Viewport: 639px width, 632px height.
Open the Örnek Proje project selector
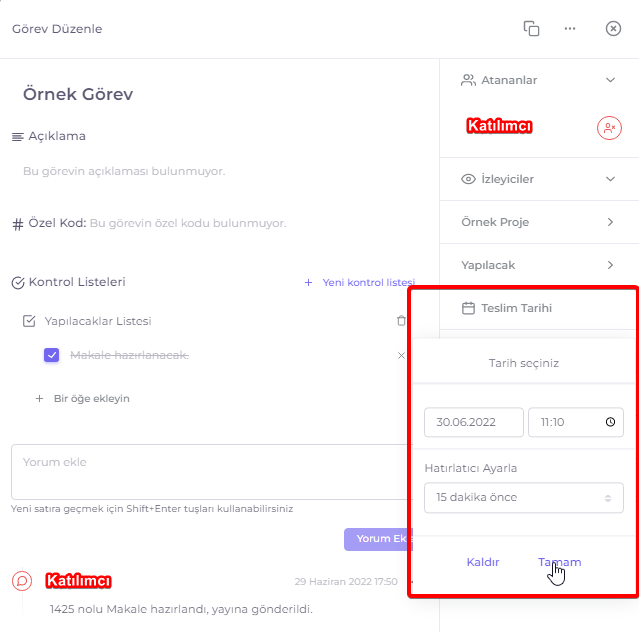[x=538, y=222]
